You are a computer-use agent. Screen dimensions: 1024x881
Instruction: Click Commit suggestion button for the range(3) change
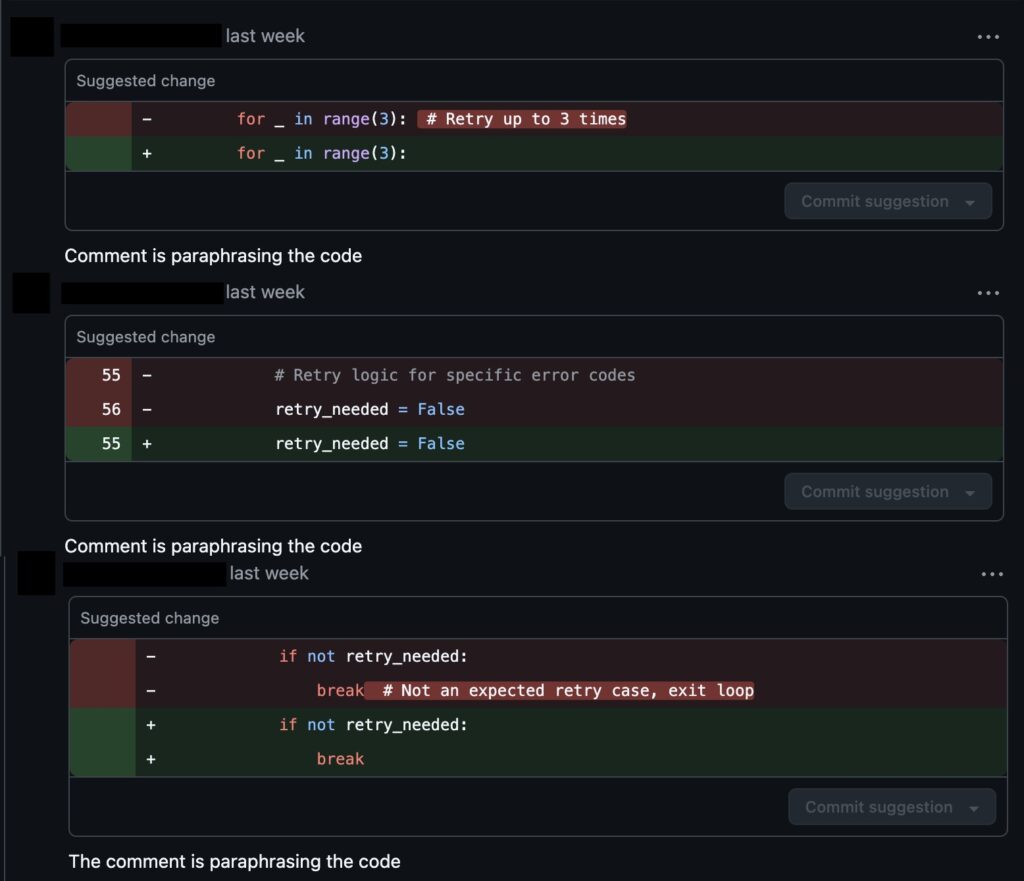tap(874, 201)
